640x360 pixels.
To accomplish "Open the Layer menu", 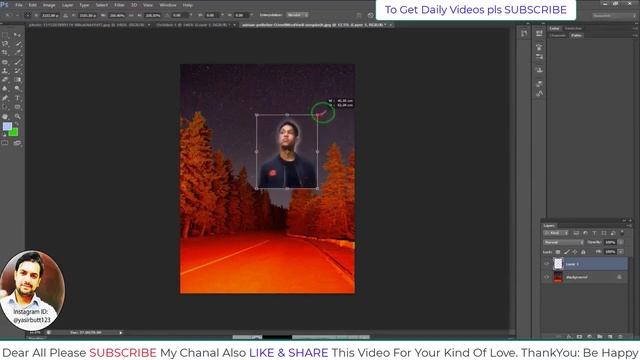I will [x=67, y=5].
